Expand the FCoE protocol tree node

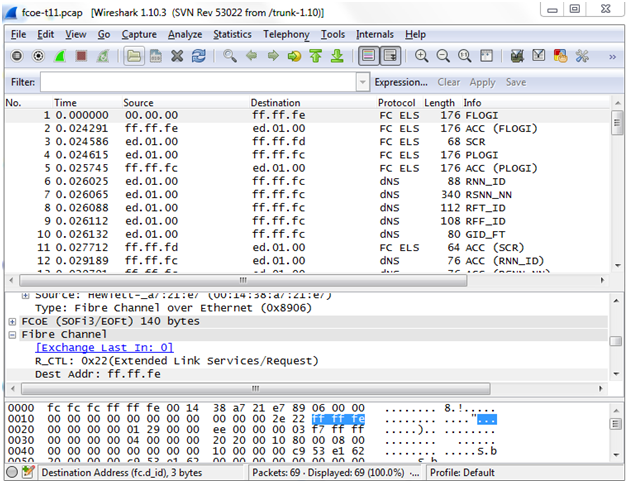tap(12, 321)
